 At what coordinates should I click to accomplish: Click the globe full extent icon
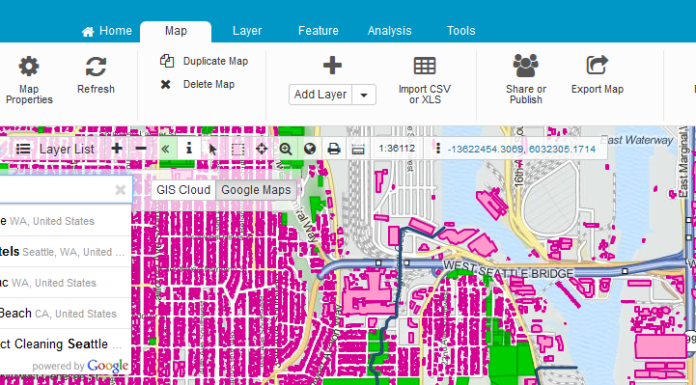click(x=310, y=149)
